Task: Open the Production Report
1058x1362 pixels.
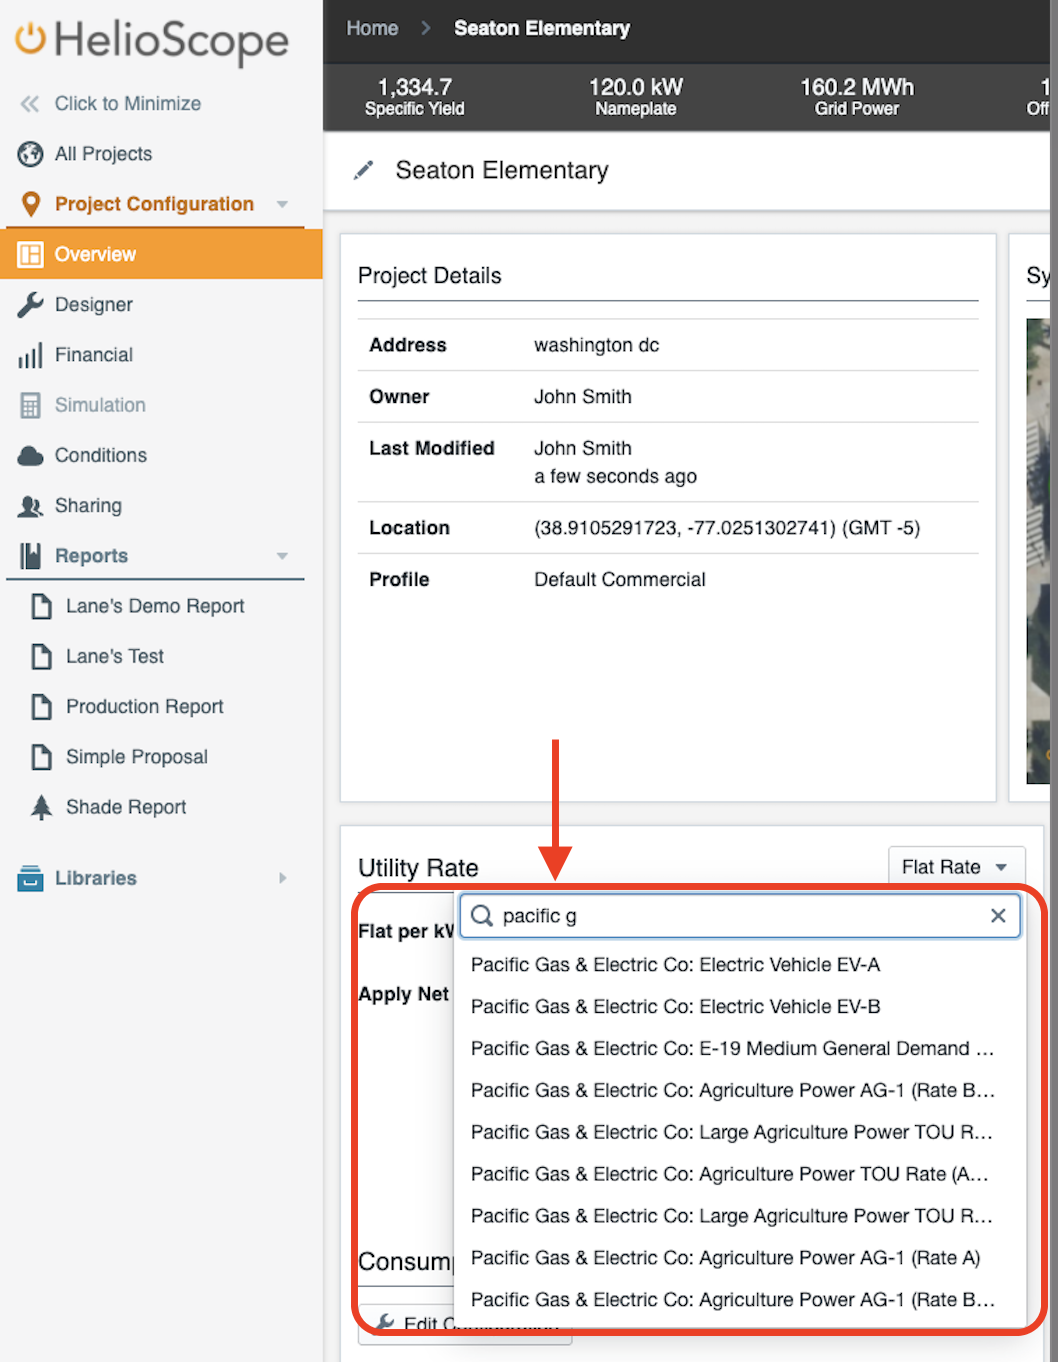Action: 145,707
